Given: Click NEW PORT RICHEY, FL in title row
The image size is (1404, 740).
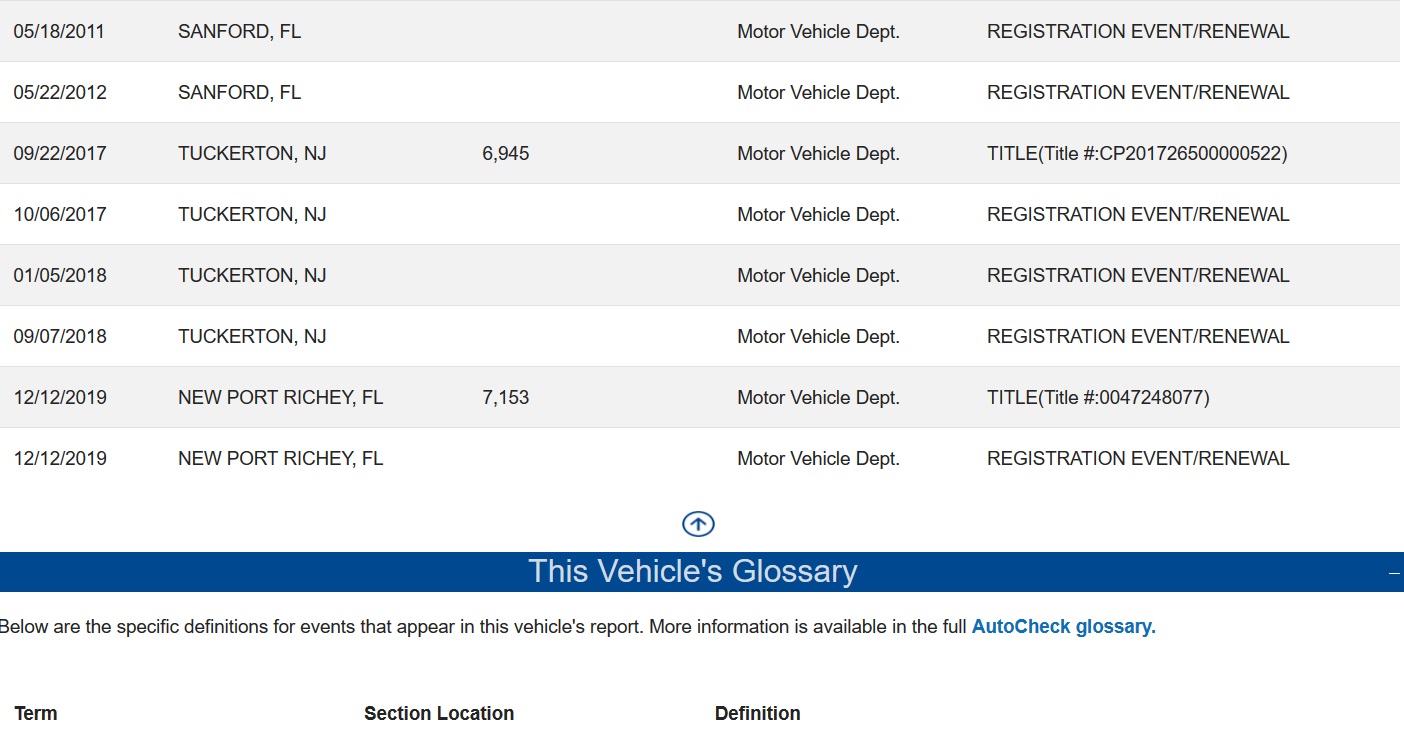Looking at the screenshot, I should pyautogui.click(x=281, y=398).
